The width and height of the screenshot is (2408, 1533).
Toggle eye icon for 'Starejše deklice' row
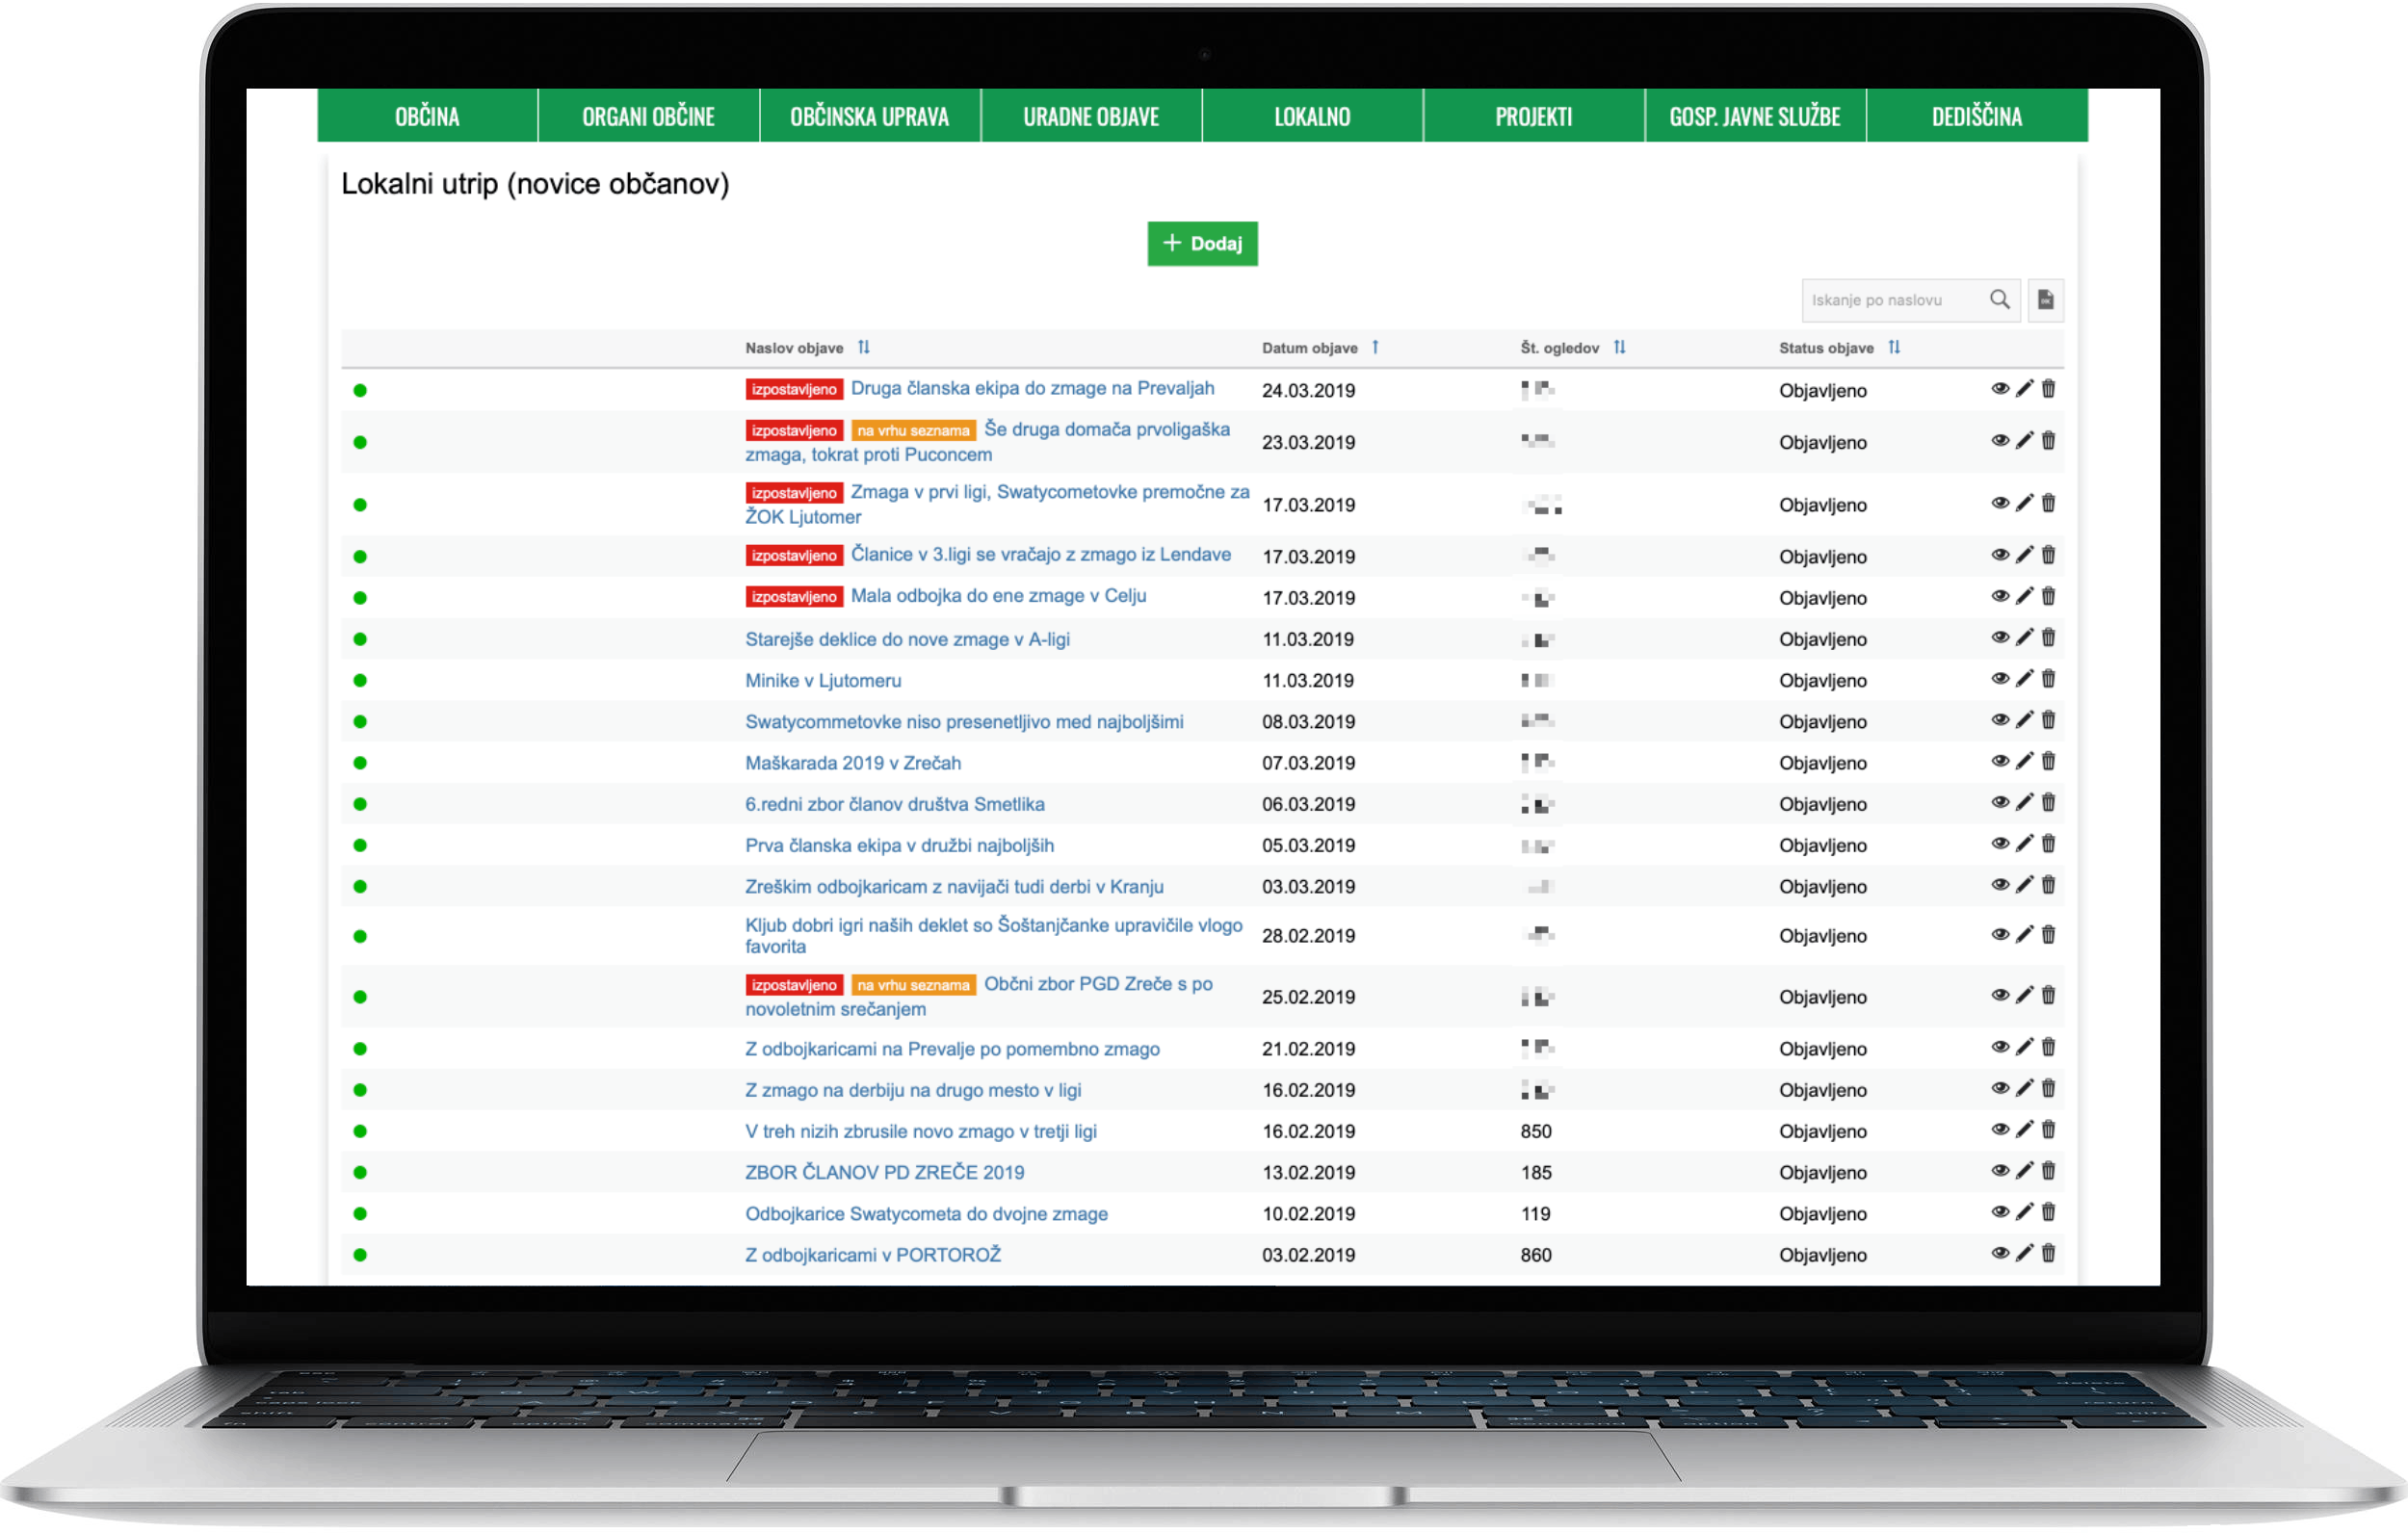point(1999,638)
